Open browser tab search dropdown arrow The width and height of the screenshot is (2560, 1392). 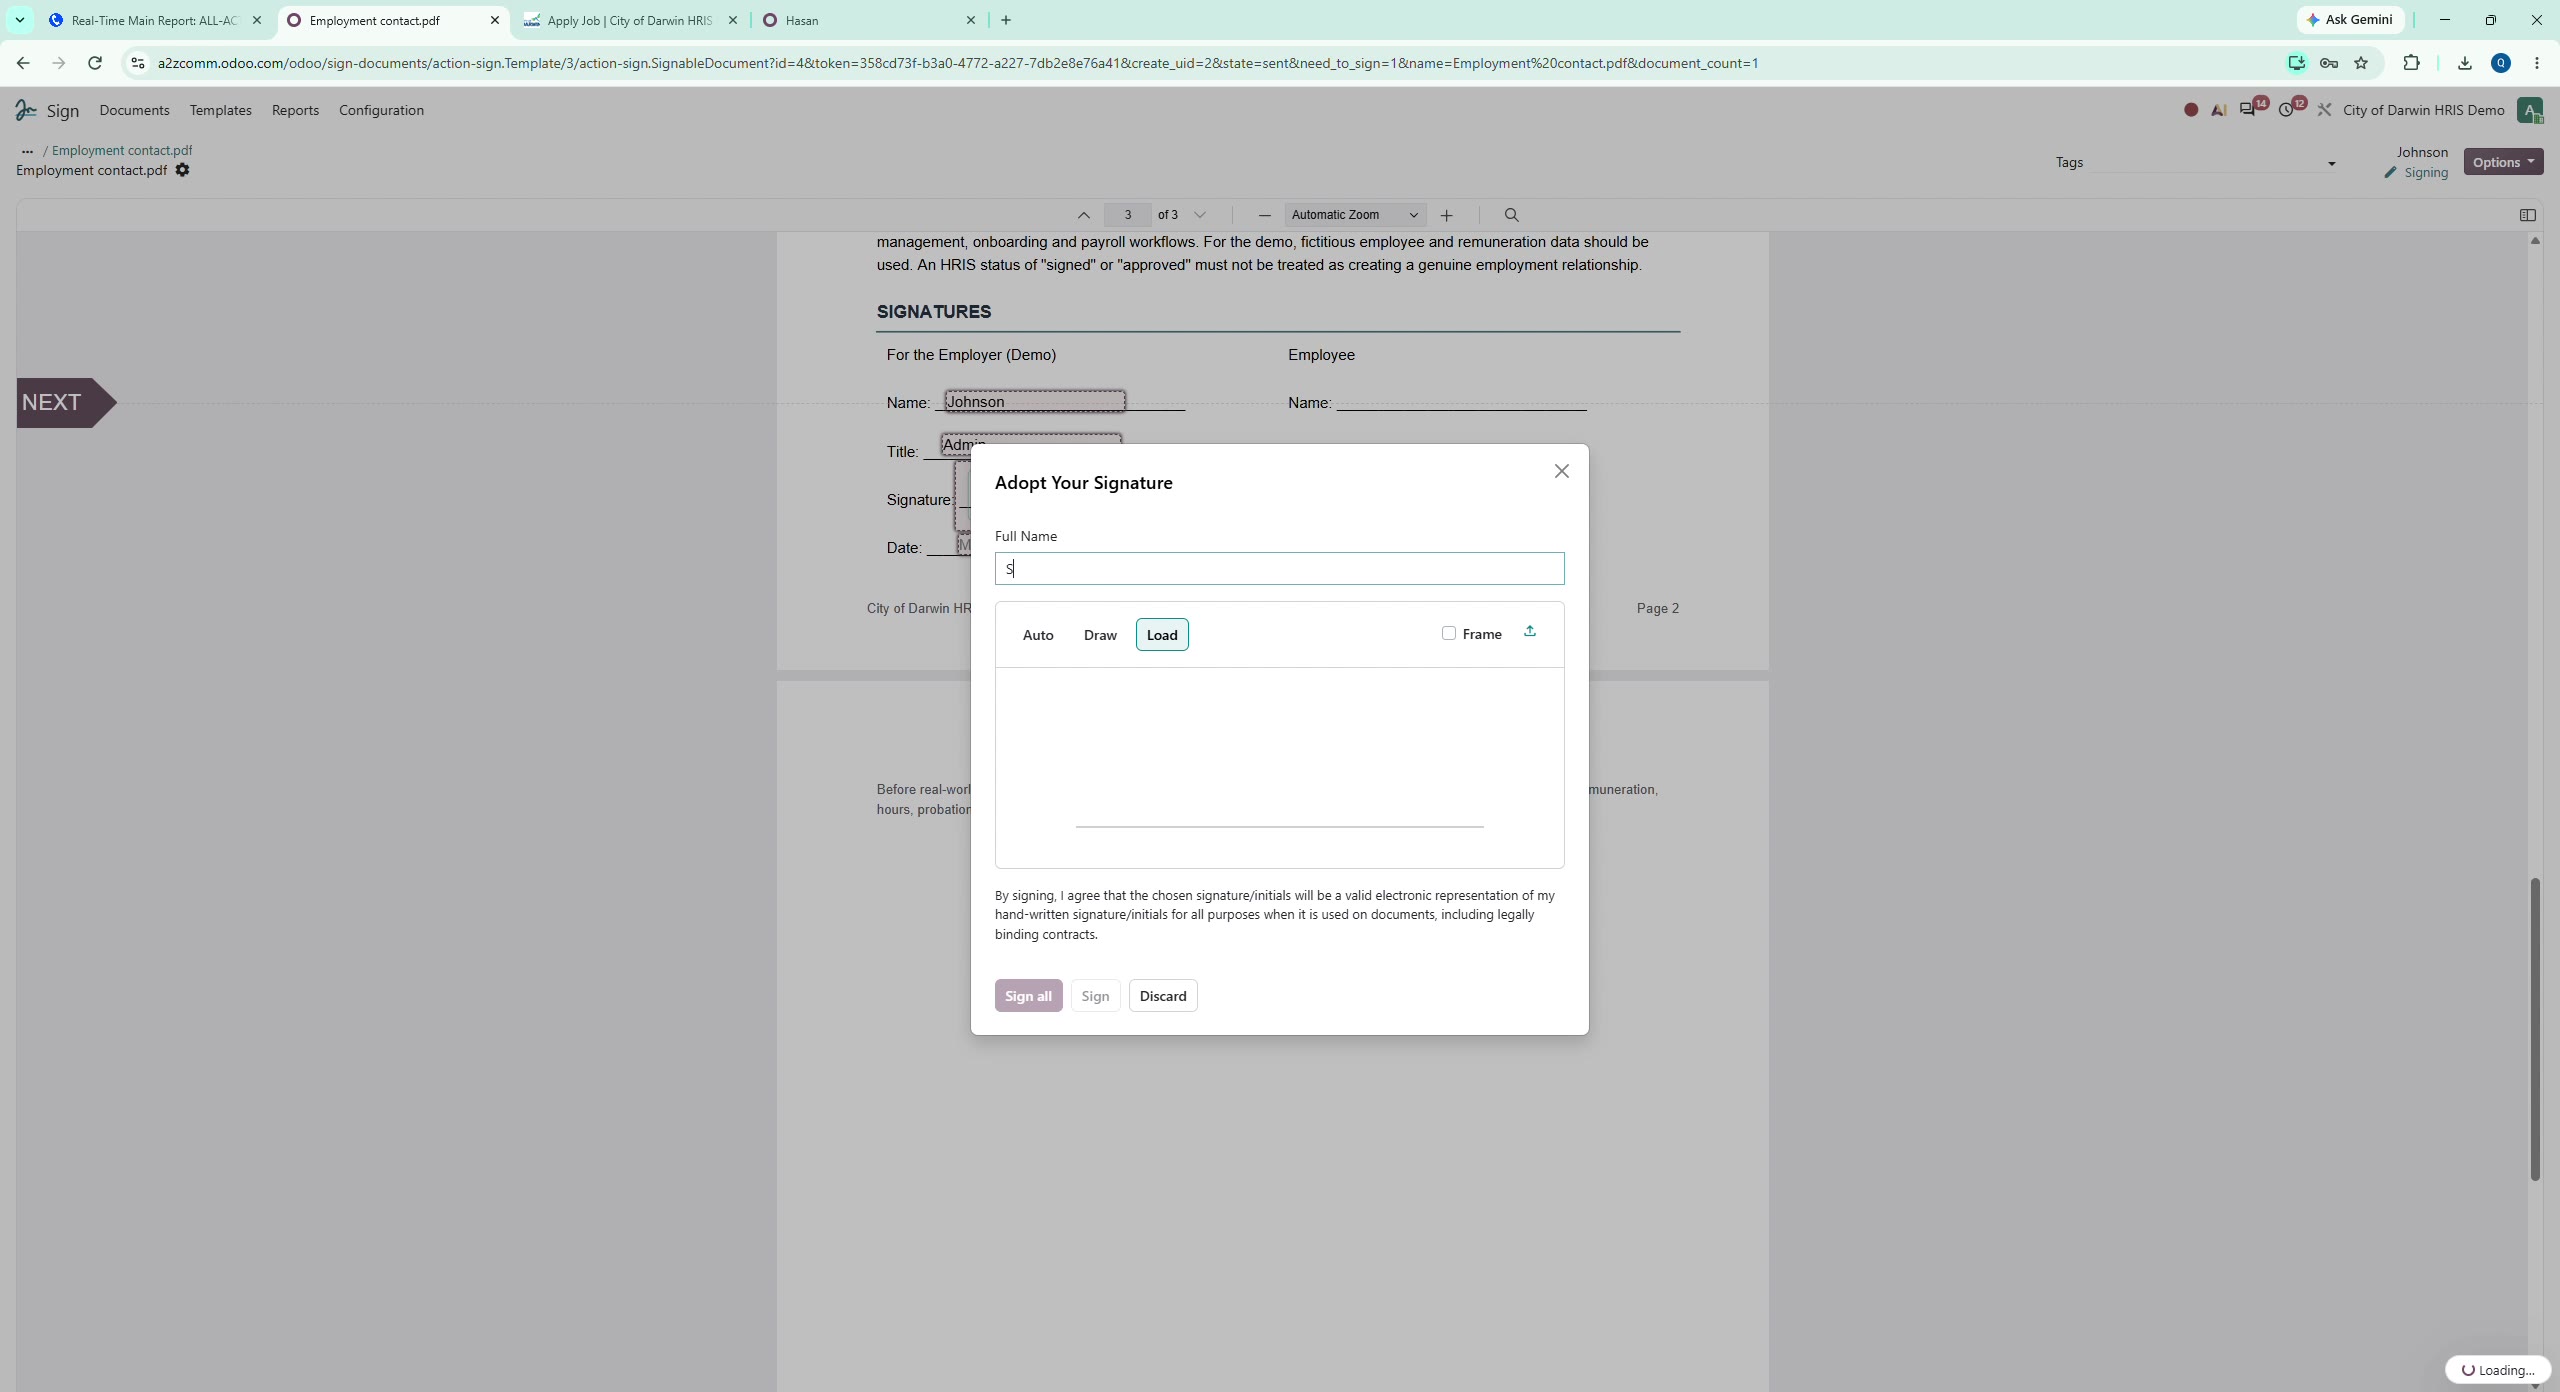click(x=19, y=19)
